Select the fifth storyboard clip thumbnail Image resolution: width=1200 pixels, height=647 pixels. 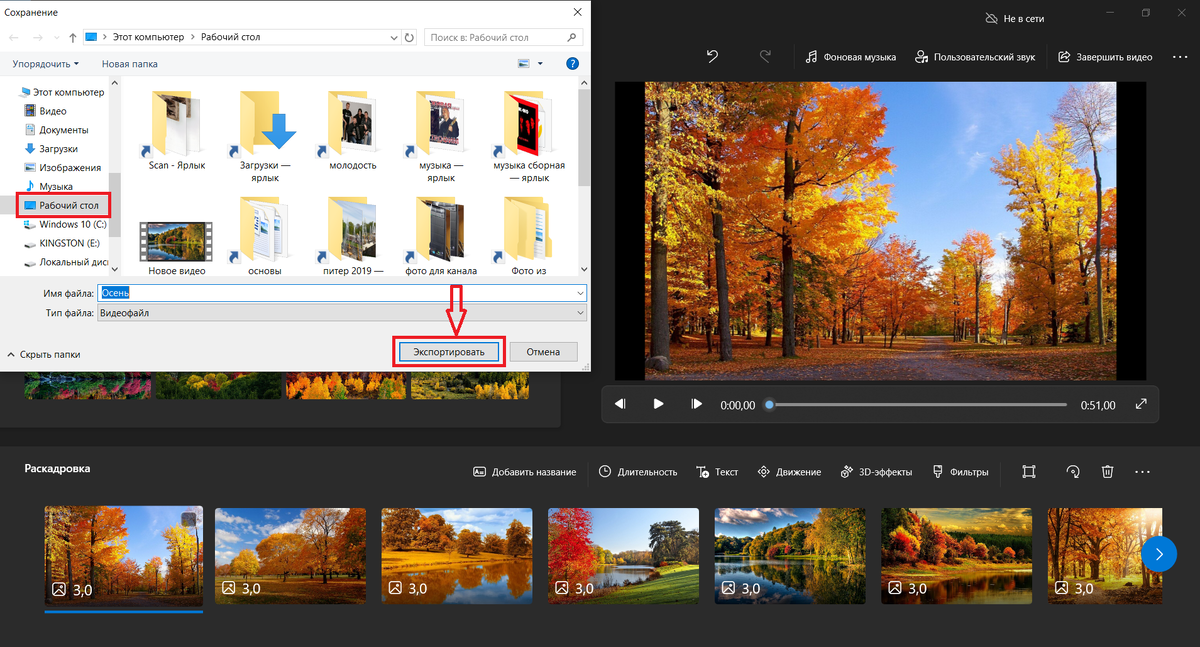[790, 555]
